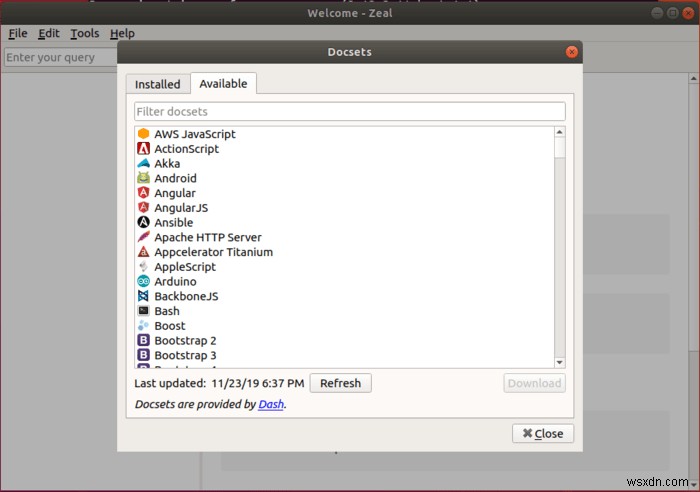Open the Tools menu

pos(85,33)
